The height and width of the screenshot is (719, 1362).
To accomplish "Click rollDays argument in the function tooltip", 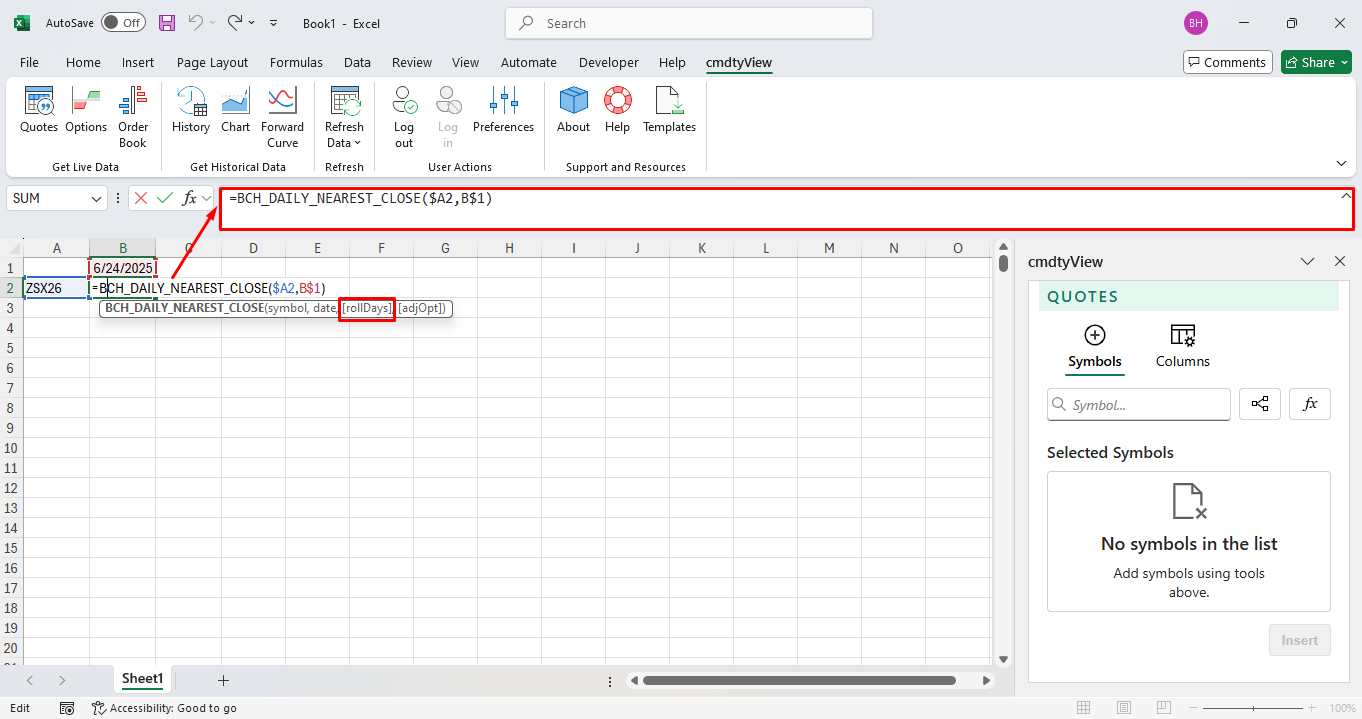I will click(x=367, y=308).
